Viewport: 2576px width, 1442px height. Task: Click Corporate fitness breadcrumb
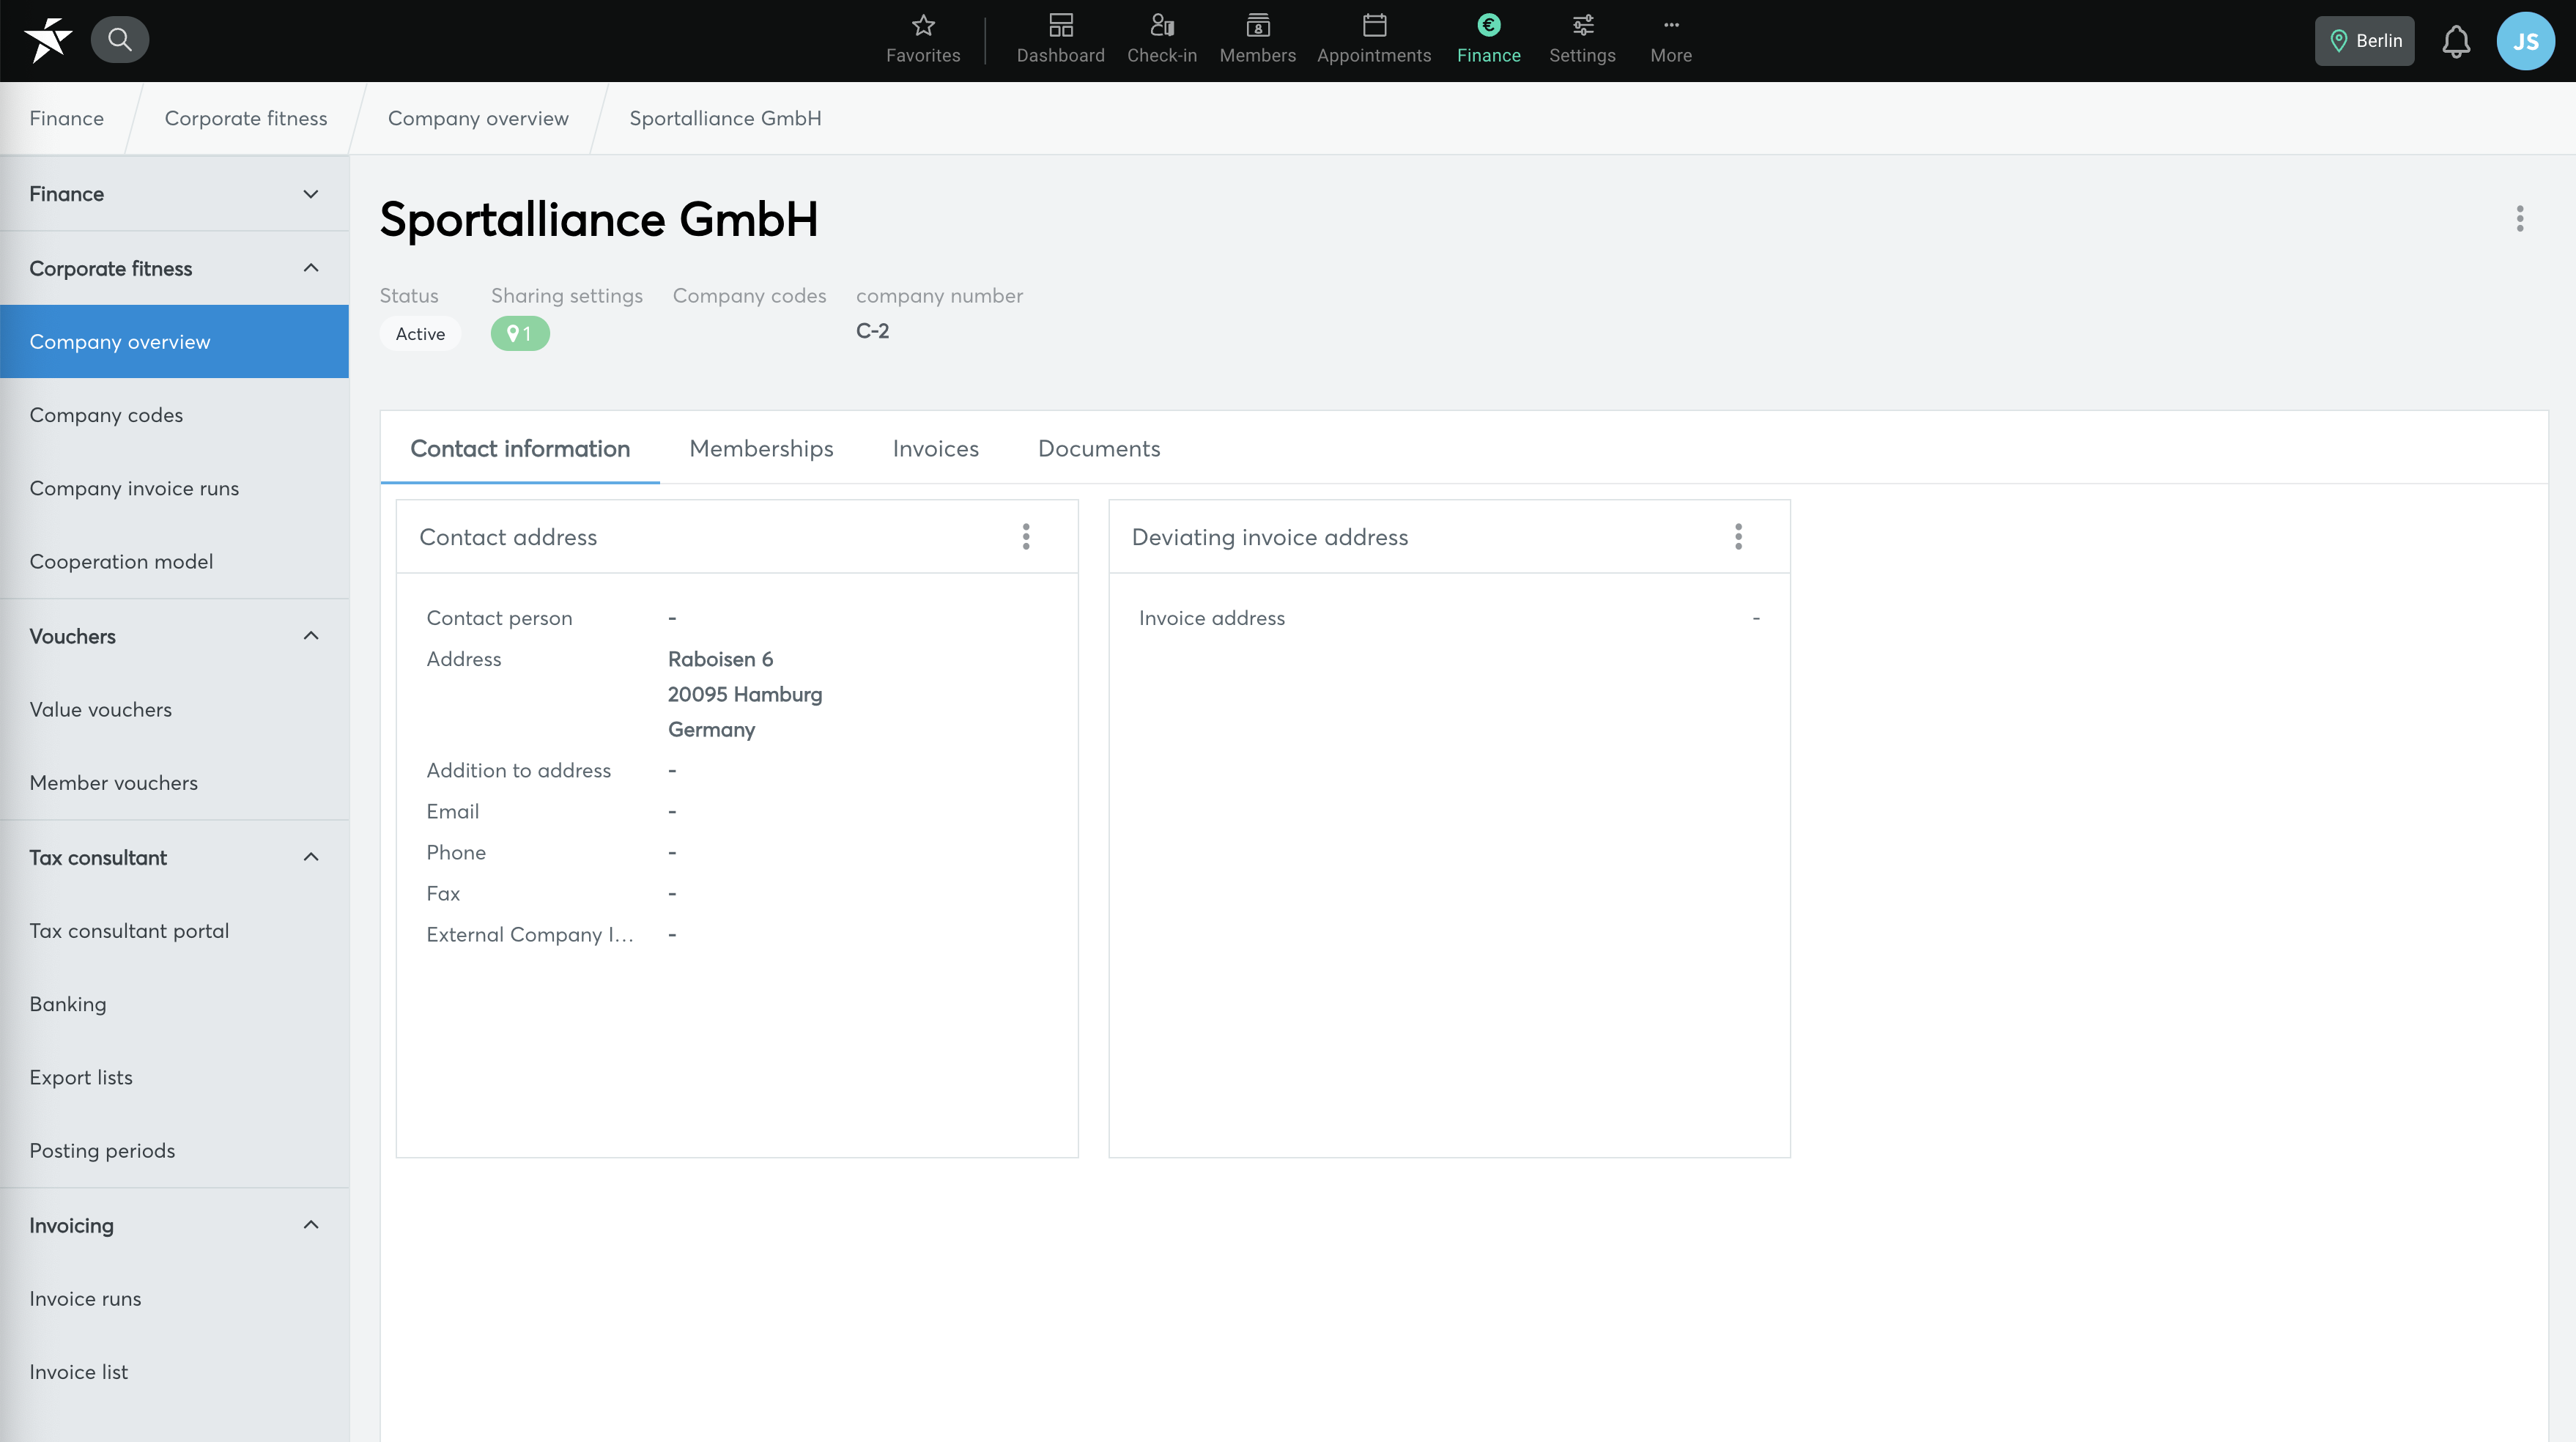[246, 118]
